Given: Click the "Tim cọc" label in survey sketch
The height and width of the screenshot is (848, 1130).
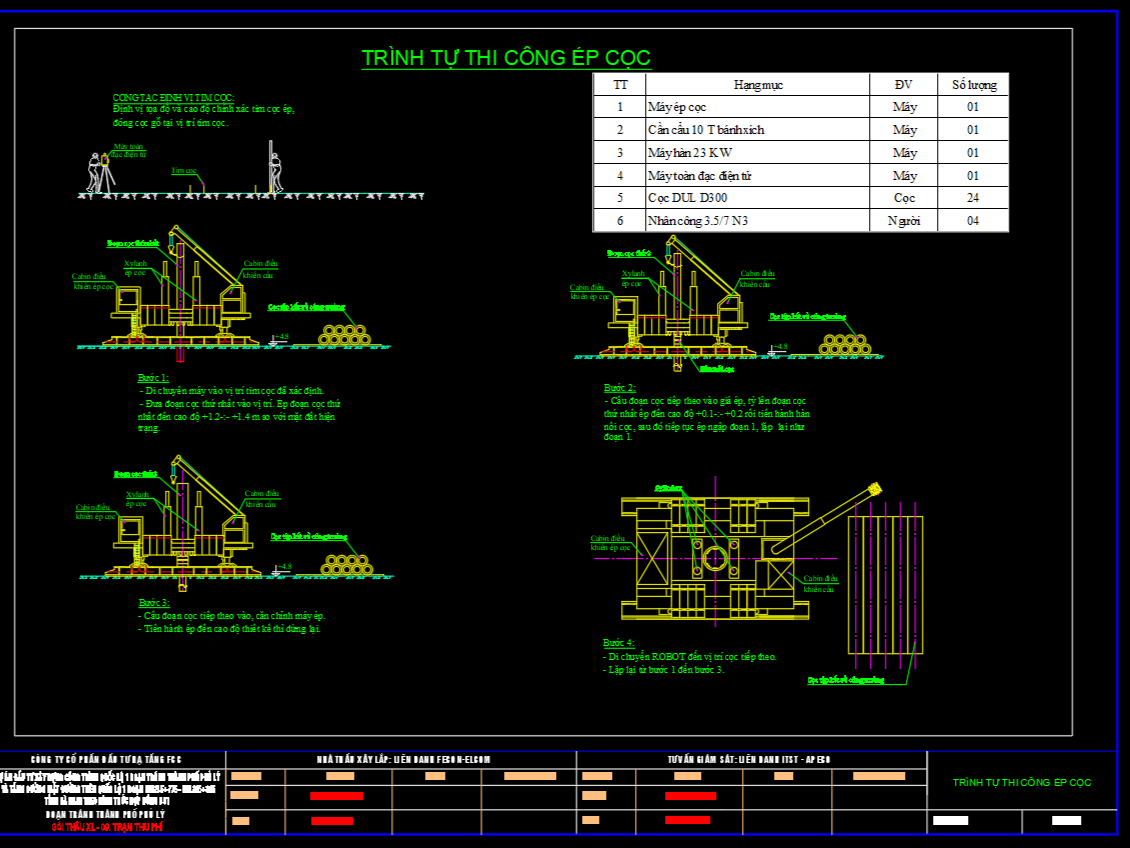Looking at the screenshot, I should (184, 171).
